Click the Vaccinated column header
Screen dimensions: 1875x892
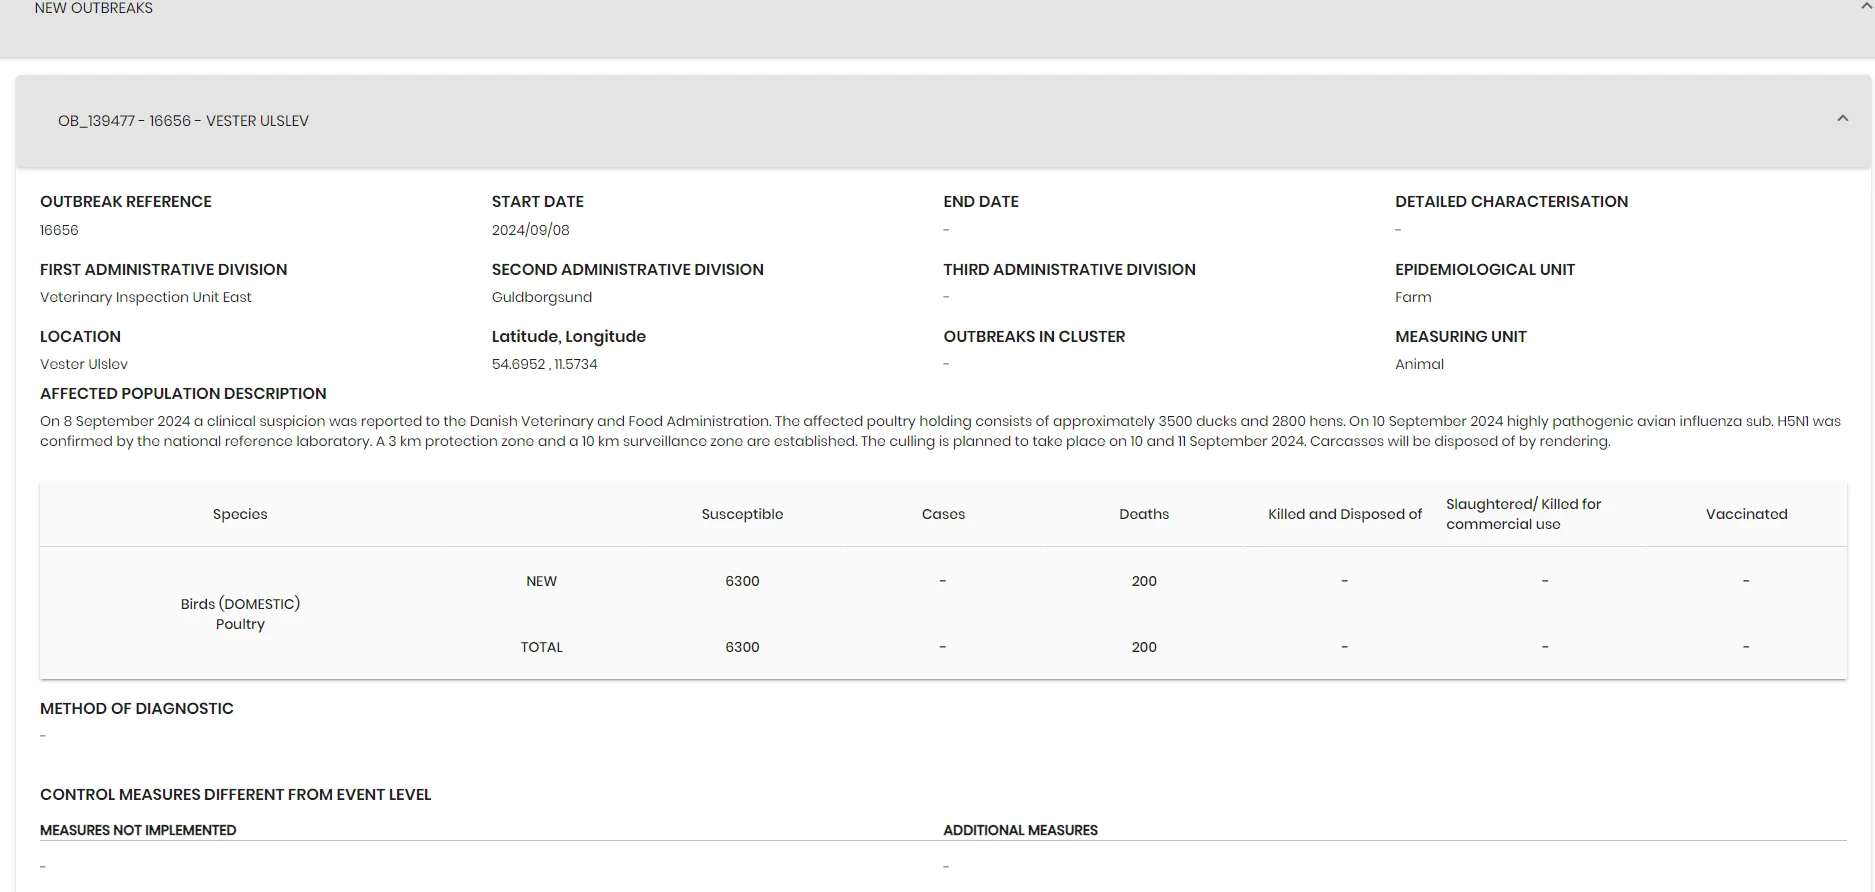(x=1746, y=514)
